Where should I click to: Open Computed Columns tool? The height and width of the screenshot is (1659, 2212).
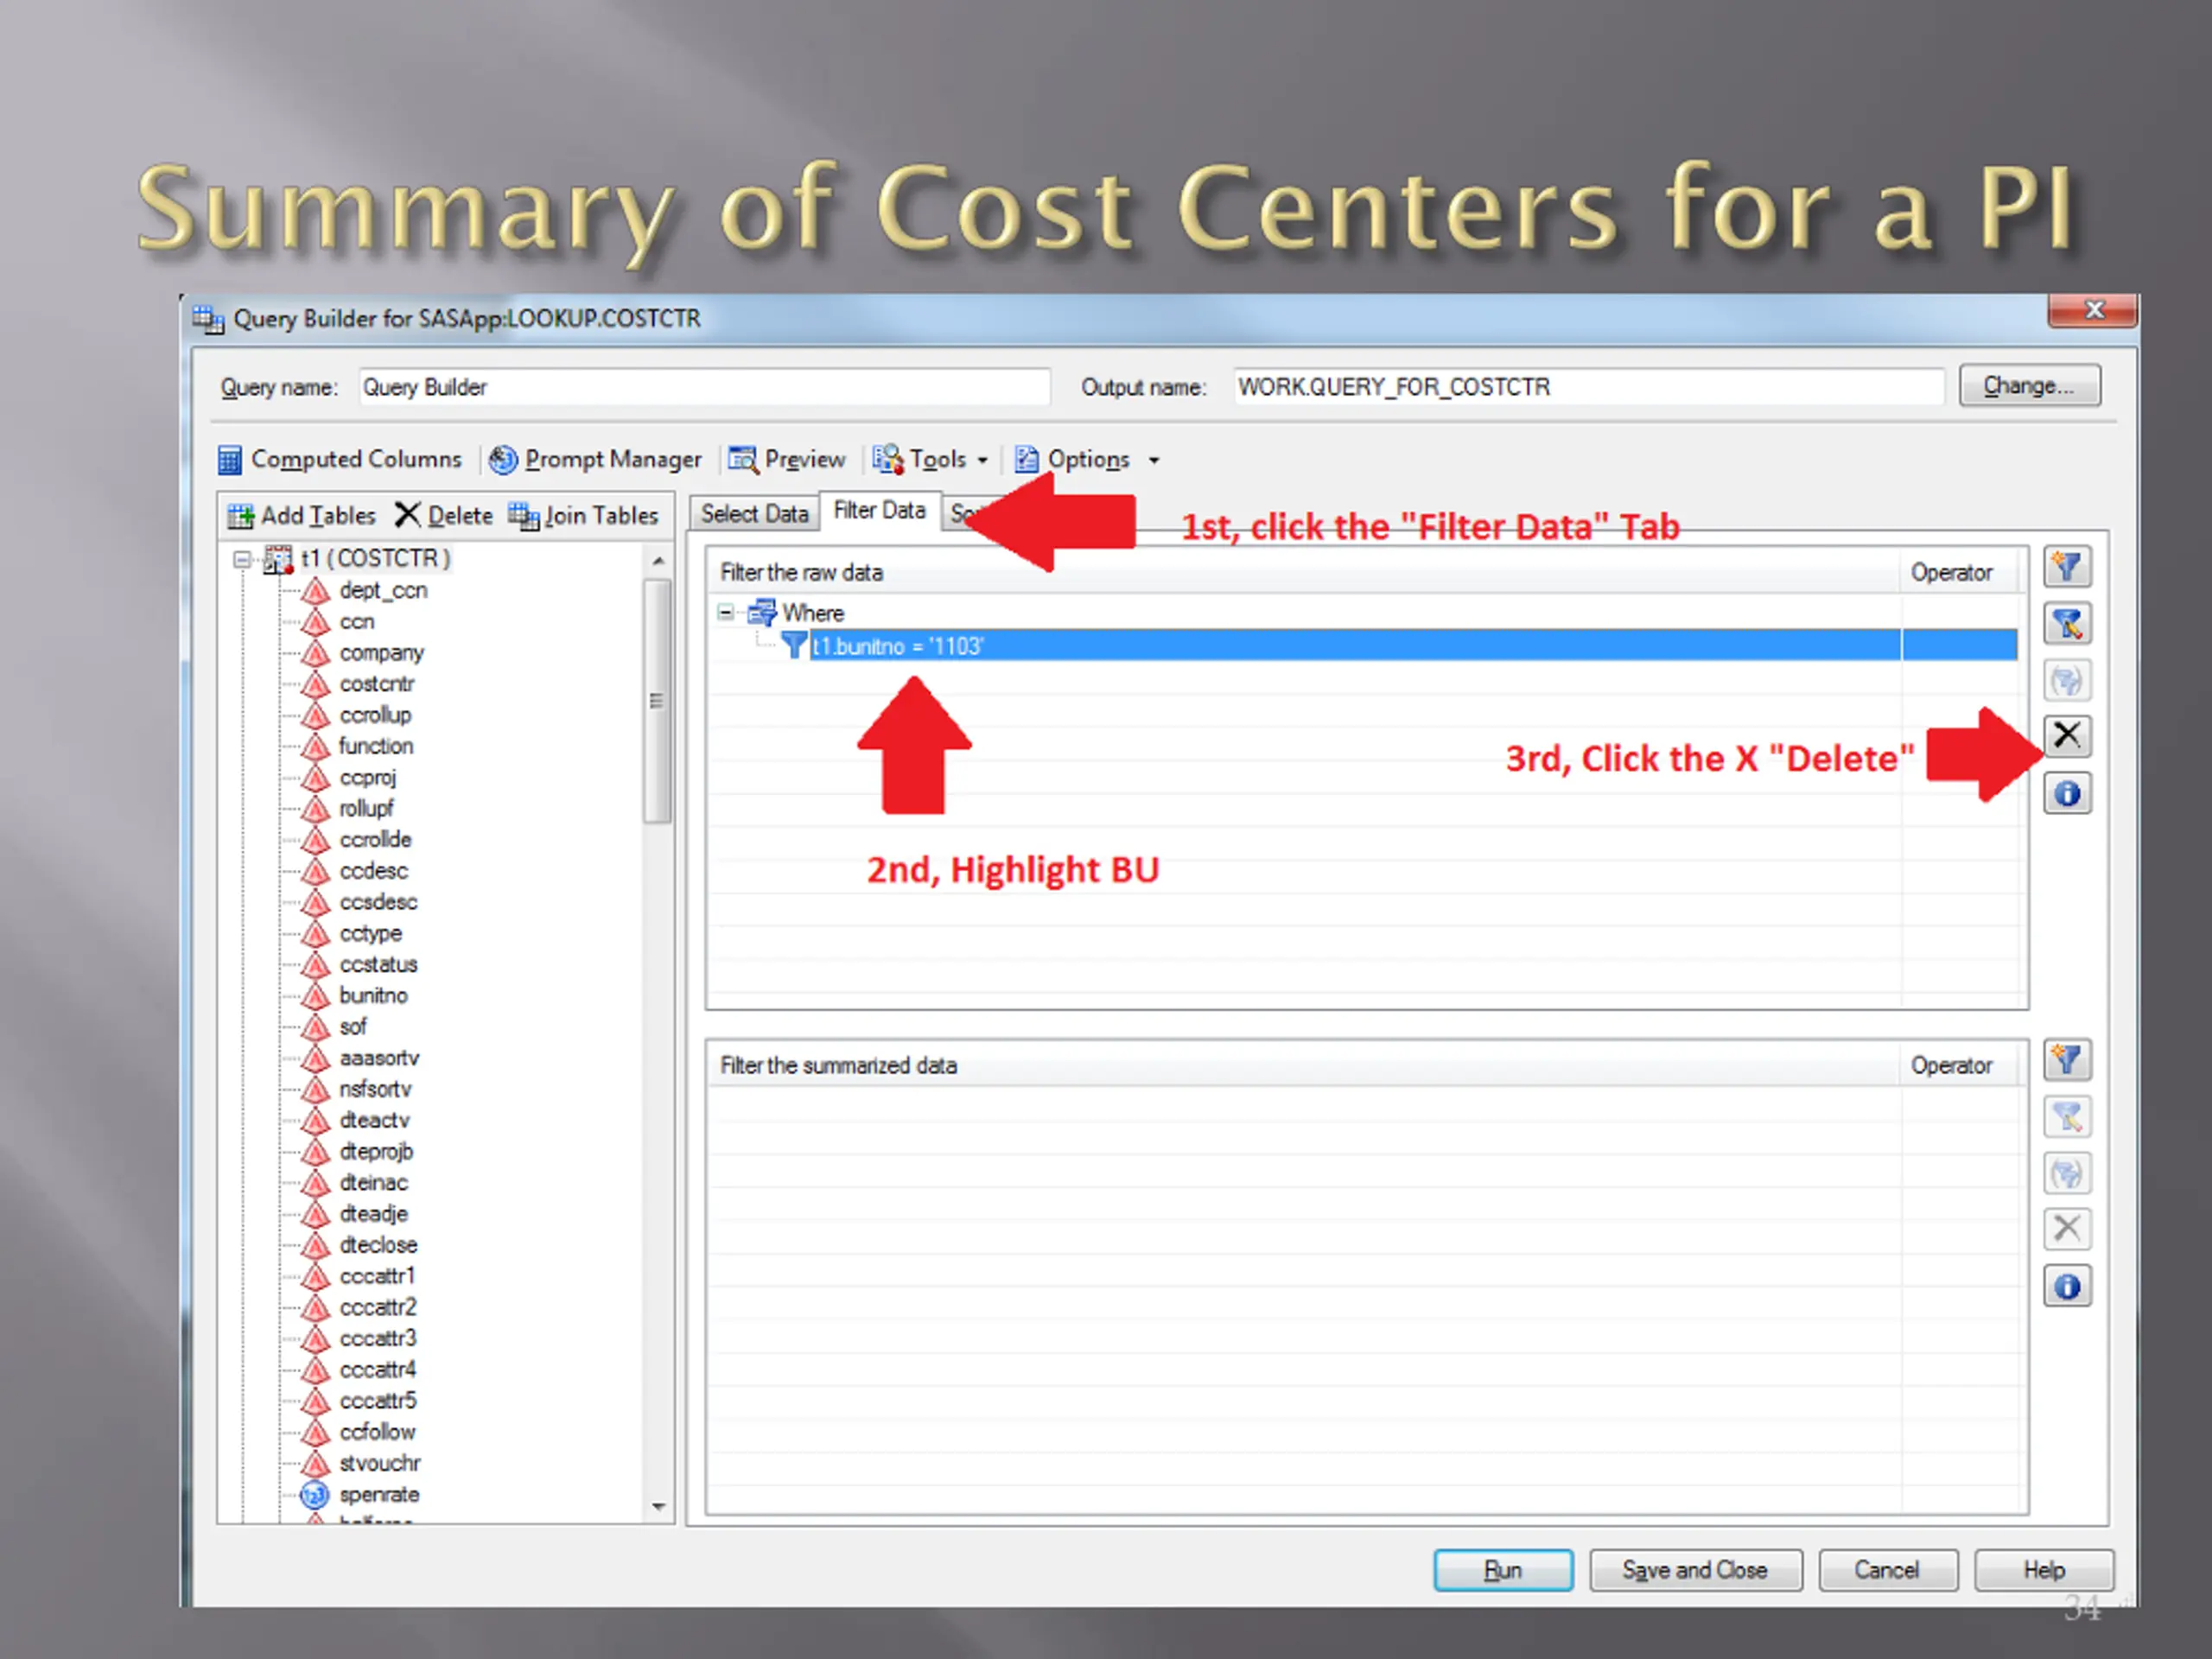(x=340, y=459)
